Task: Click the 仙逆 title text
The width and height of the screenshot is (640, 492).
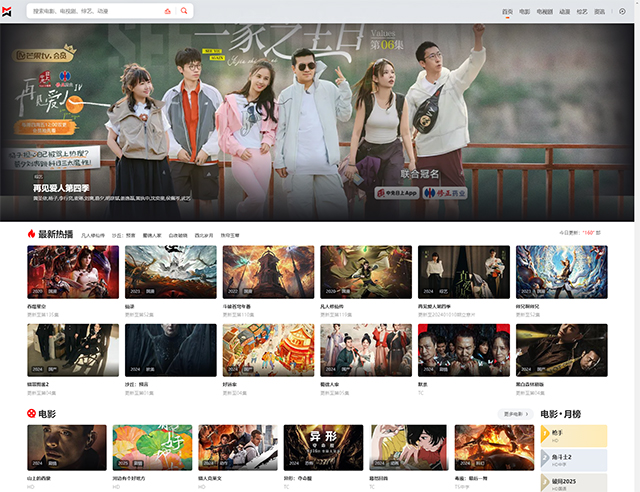Action: (x=130, y=306)
